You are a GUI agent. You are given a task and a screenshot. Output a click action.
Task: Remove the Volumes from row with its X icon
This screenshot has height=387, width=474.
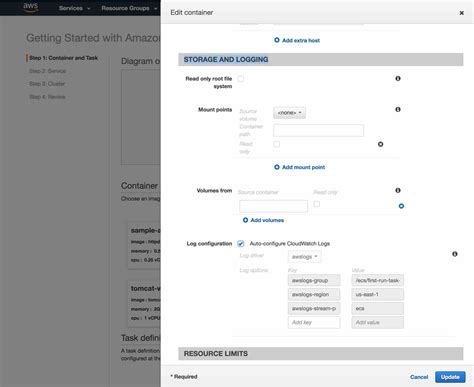tap(401, 206)
